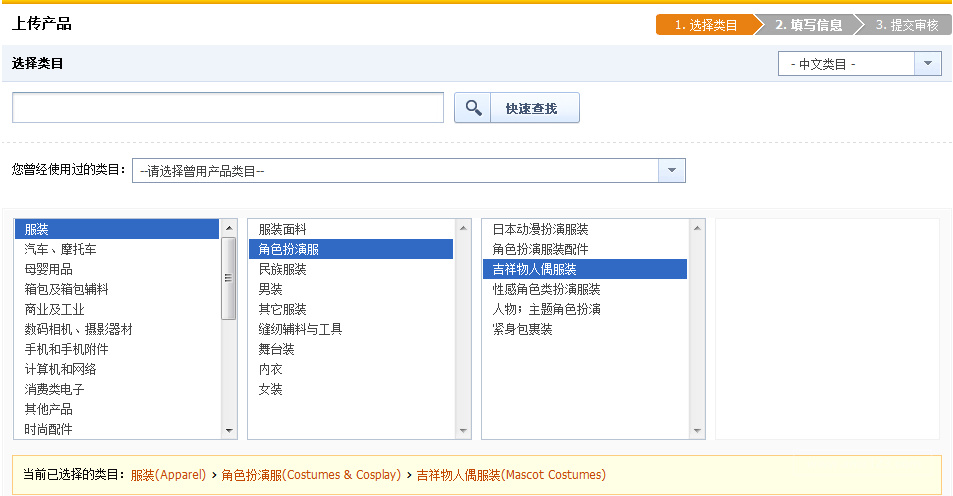Viewport: 953px width, 496px height.
Task: Choose 母婴用品 category
Action: tap(49, 269)
